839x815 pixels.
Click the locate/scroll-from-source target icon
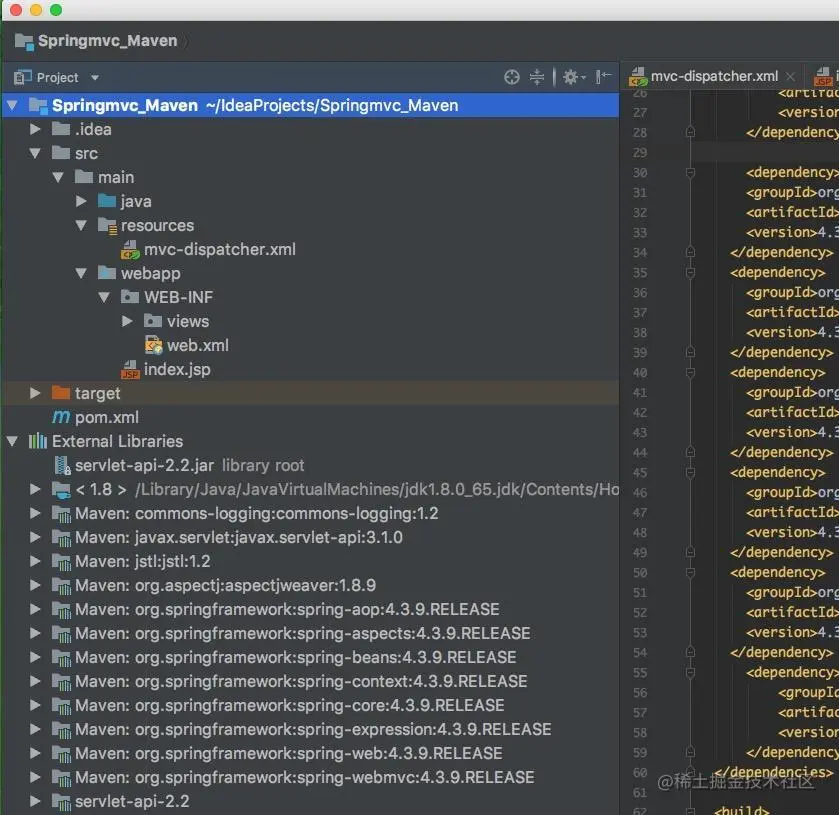click(x=512, y=77)
